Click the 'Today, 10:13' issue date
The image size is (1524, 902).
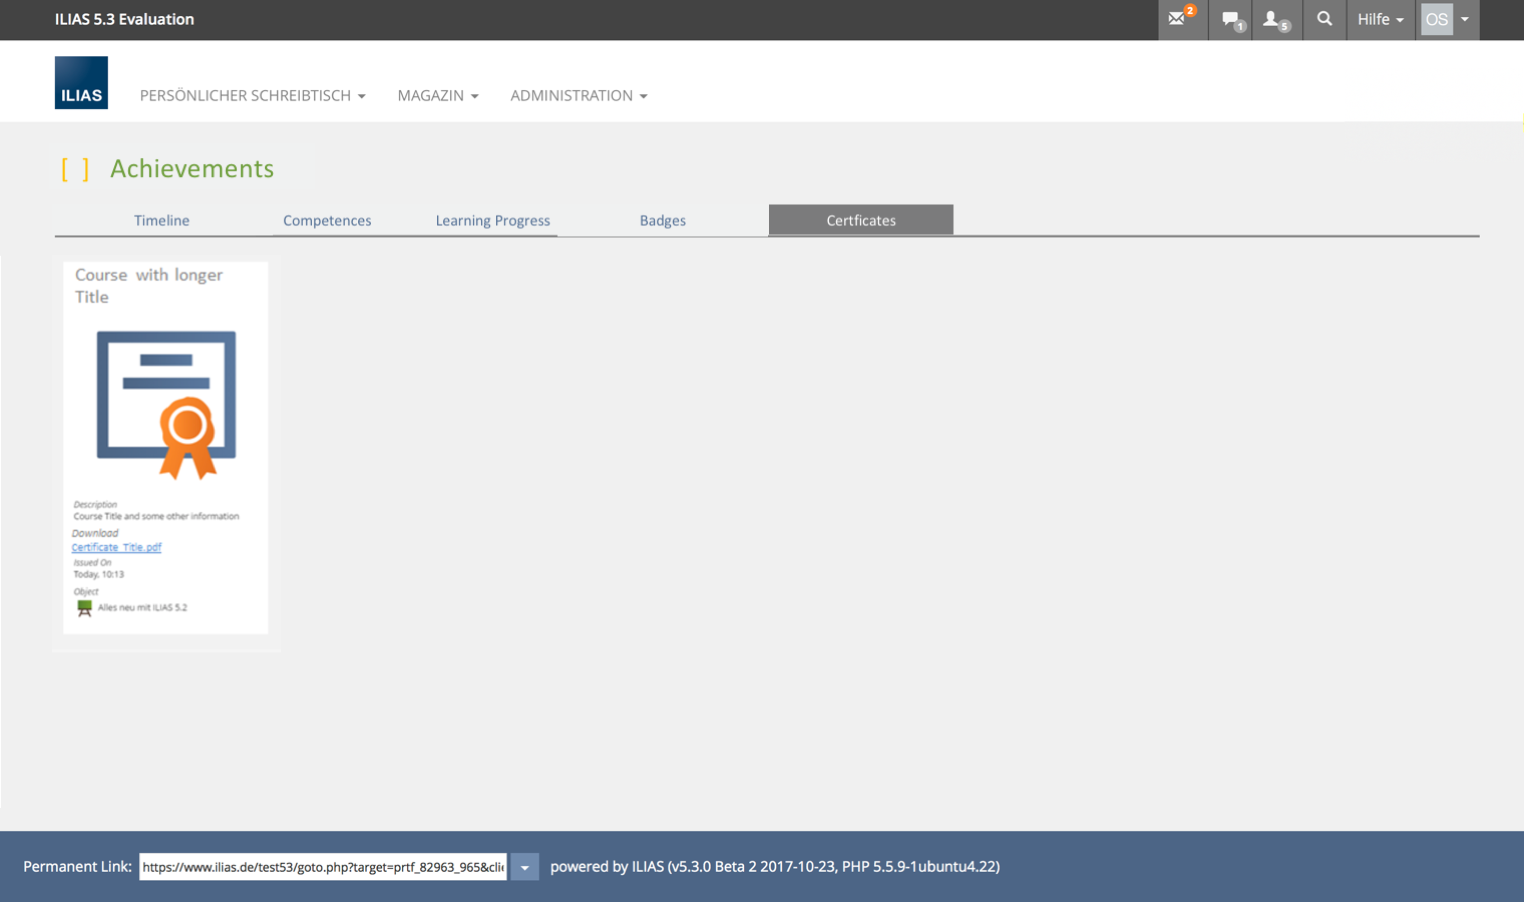pyautogui.click(x=99, y=575)
